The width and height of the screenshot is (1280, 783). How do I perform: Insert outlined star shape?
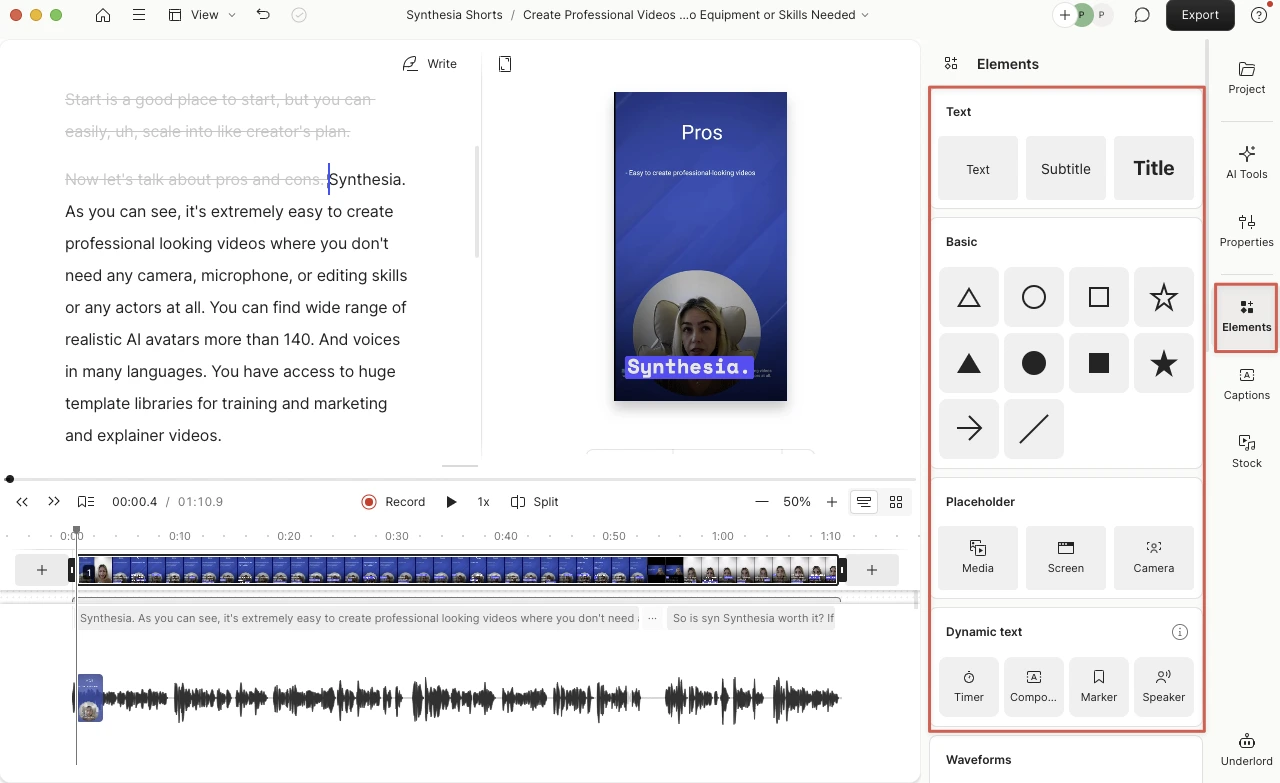(1164, 297)
